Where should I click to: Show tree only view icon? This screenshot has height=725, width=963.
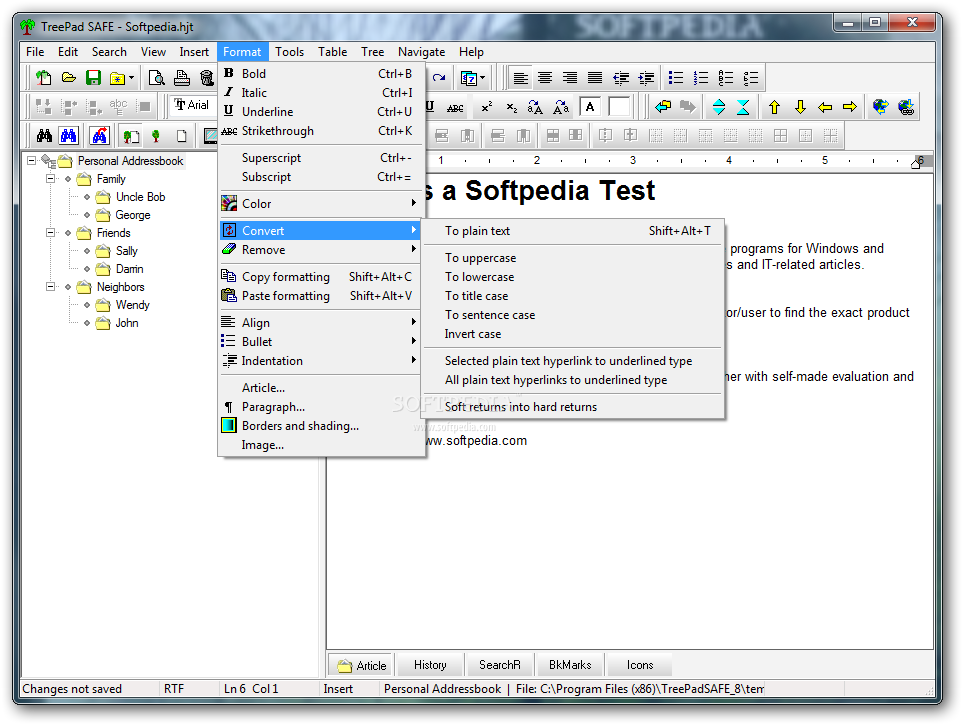point(156,136)
